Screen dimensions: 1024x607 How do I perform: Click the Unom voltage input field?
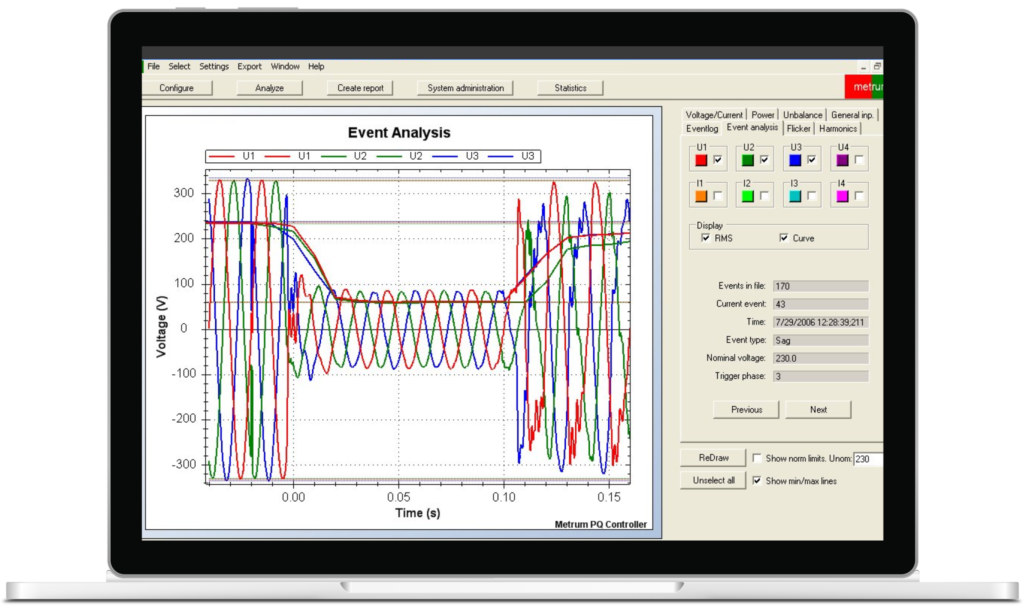click(x=868, y=459)
